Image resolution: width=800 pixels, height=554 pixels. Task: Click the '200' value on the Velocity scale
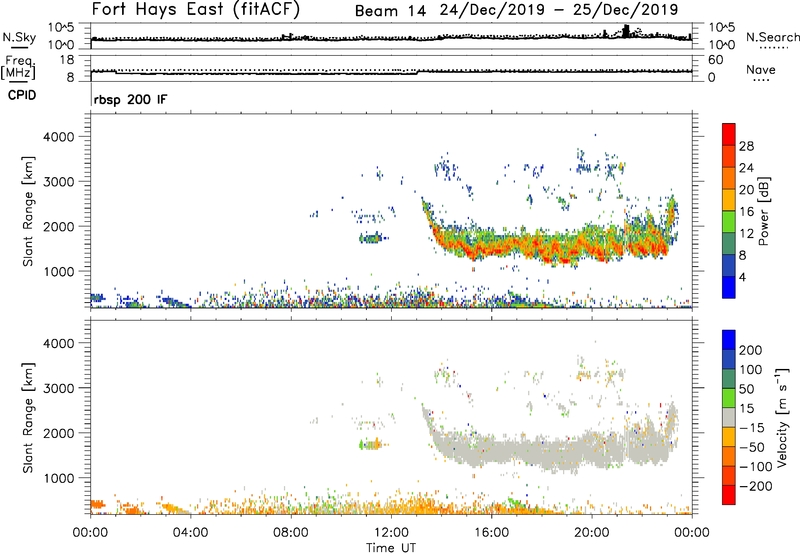750,350
